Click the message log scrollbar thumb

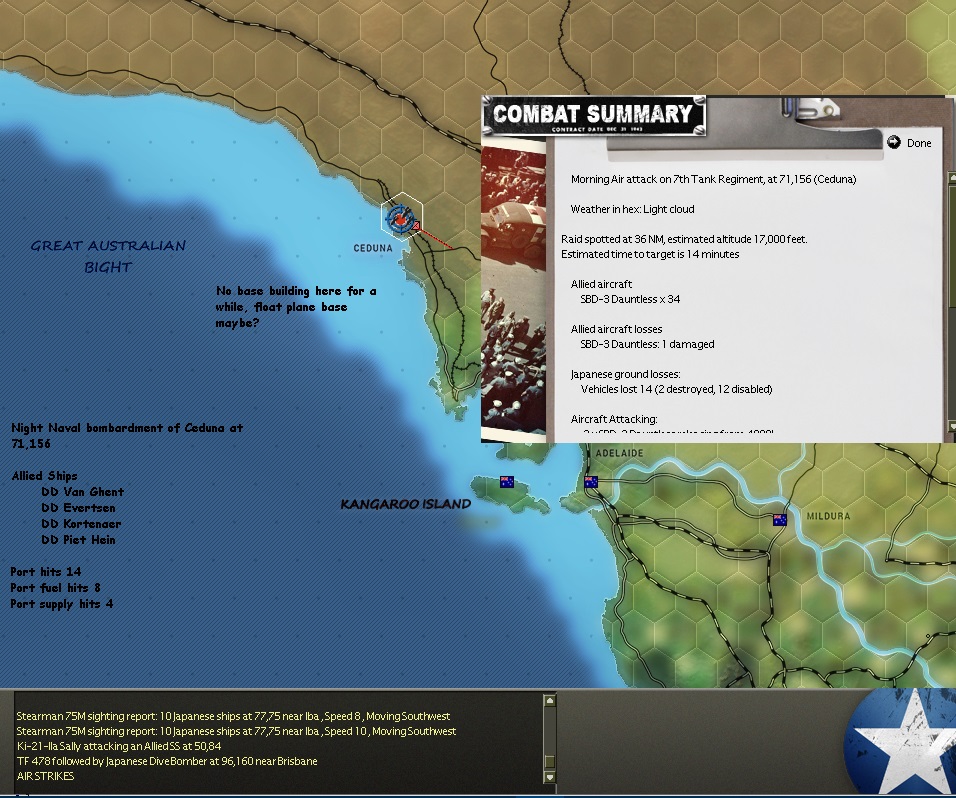point(549,761)
